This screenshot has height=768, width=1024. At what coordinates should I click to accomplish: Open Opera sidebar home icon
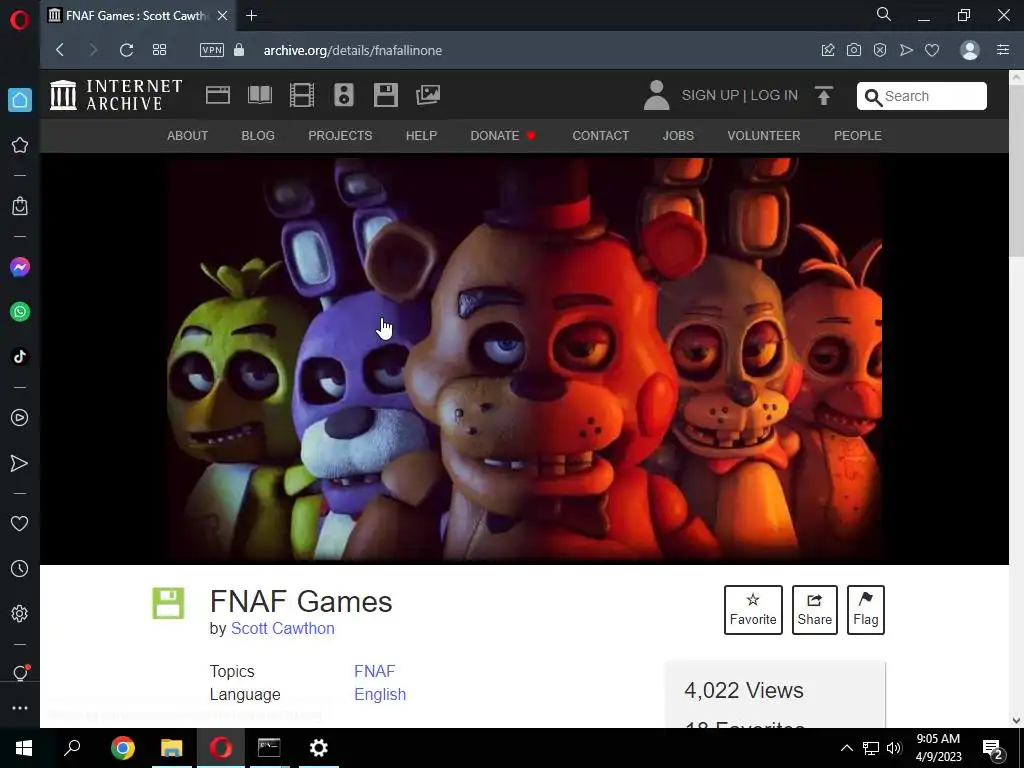[20, 100]
